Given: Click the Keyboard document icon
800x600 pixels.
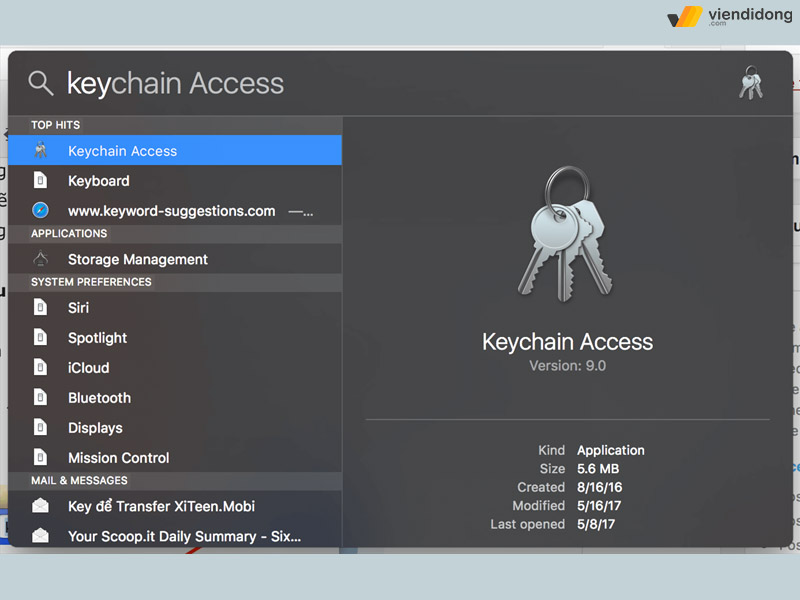Looking at the screenshot, I should pyautogui.click(x=40, y=180).
